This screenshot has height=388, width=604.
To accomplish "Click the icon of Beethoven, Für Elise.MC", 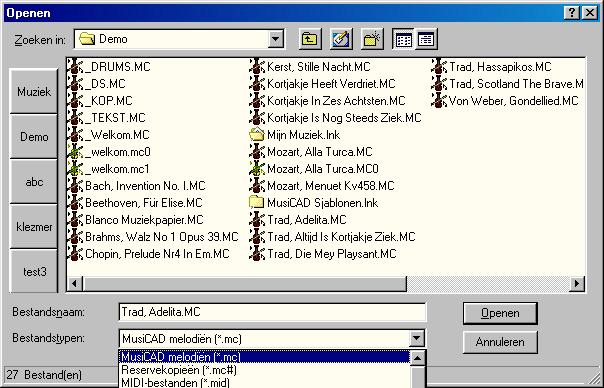I will [75, 203].
